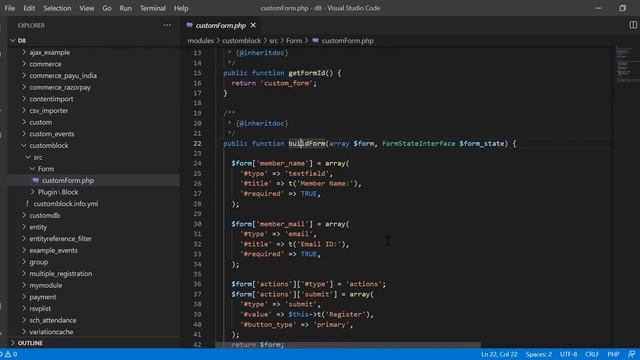Expand the custom_events folder

(x=24, y=134)
